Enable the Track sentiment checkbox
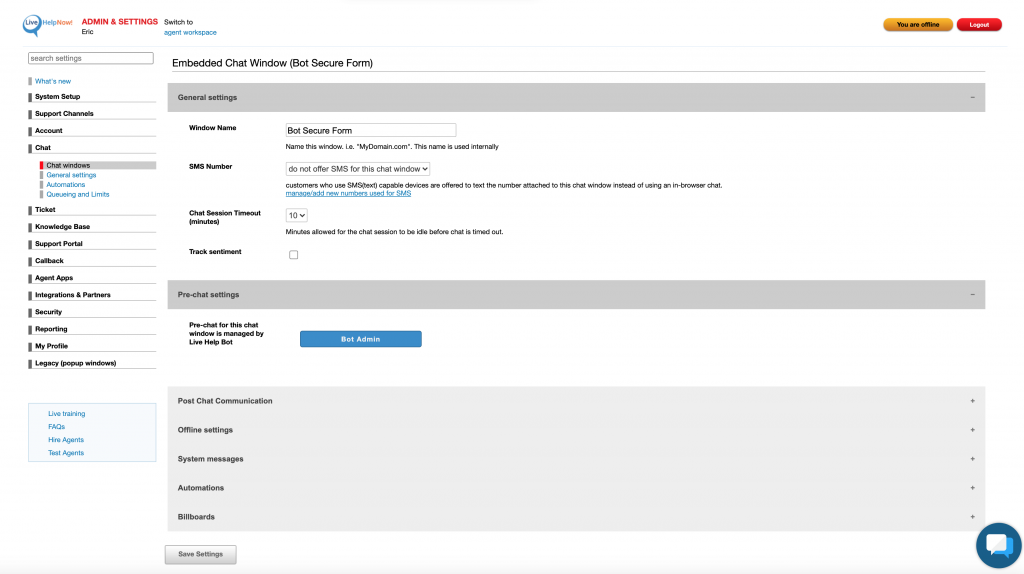 (294, 255)
